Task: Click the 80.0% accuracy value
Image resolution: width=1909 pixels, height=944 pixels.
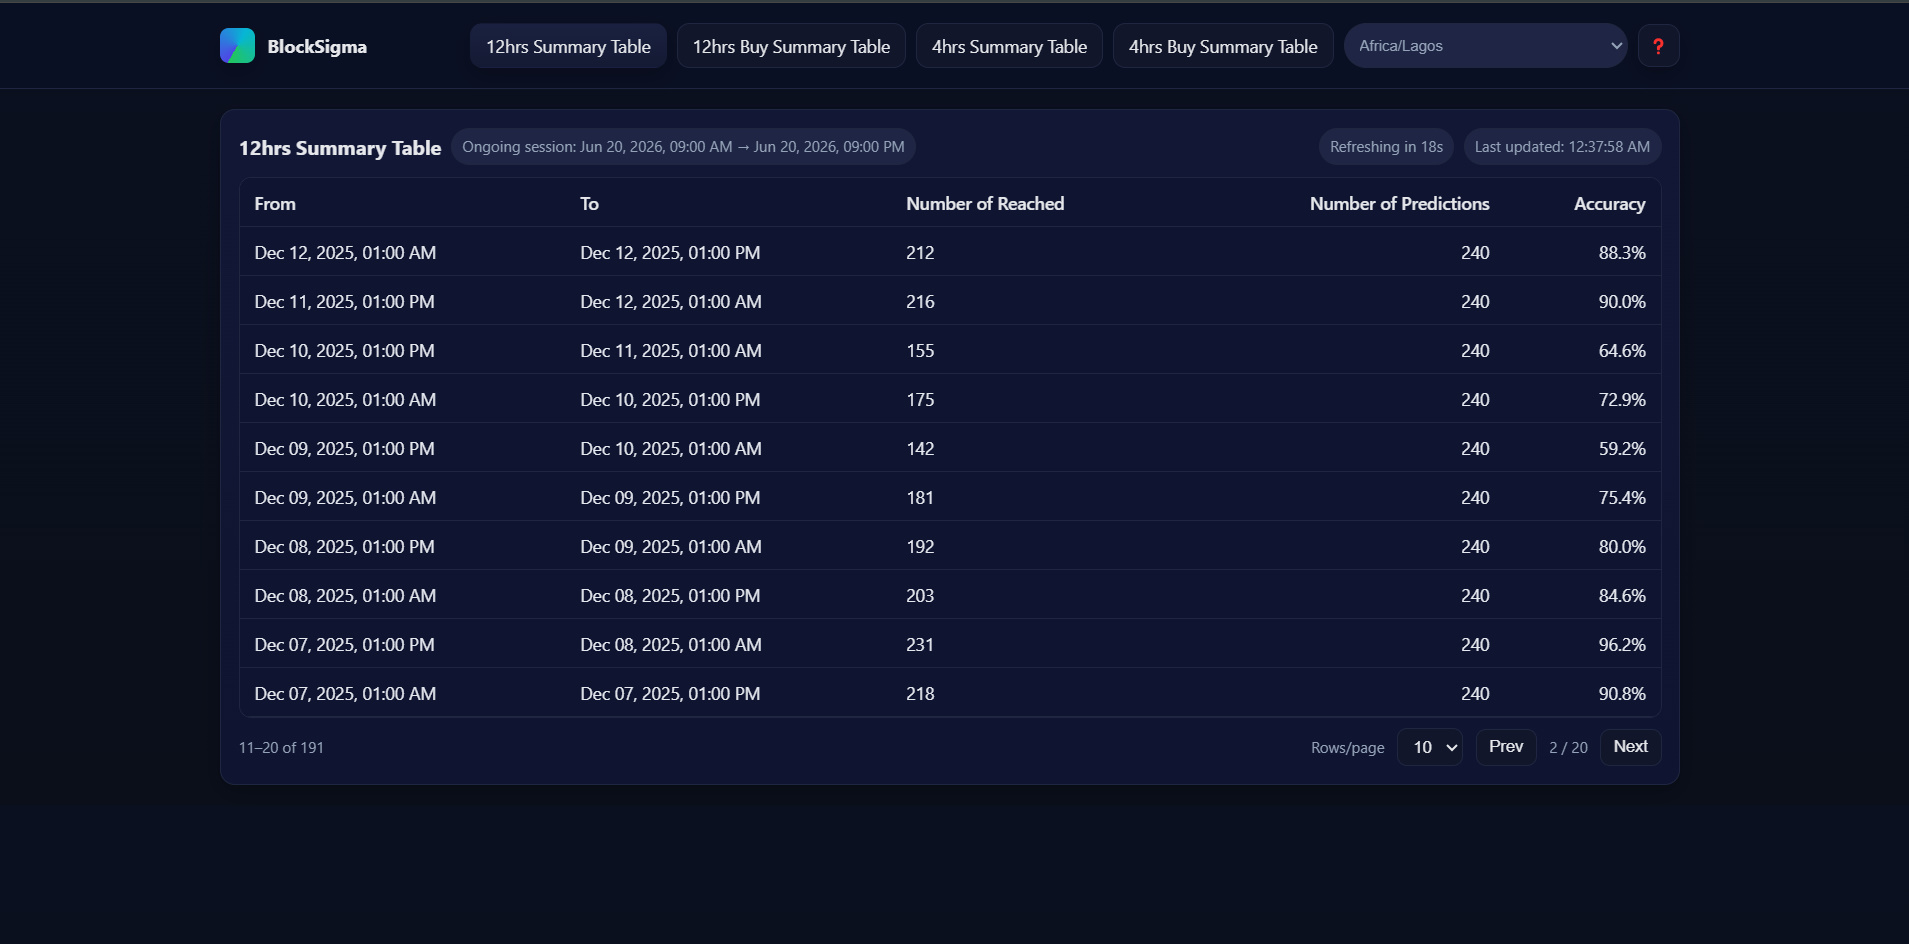Action: 1622,547
